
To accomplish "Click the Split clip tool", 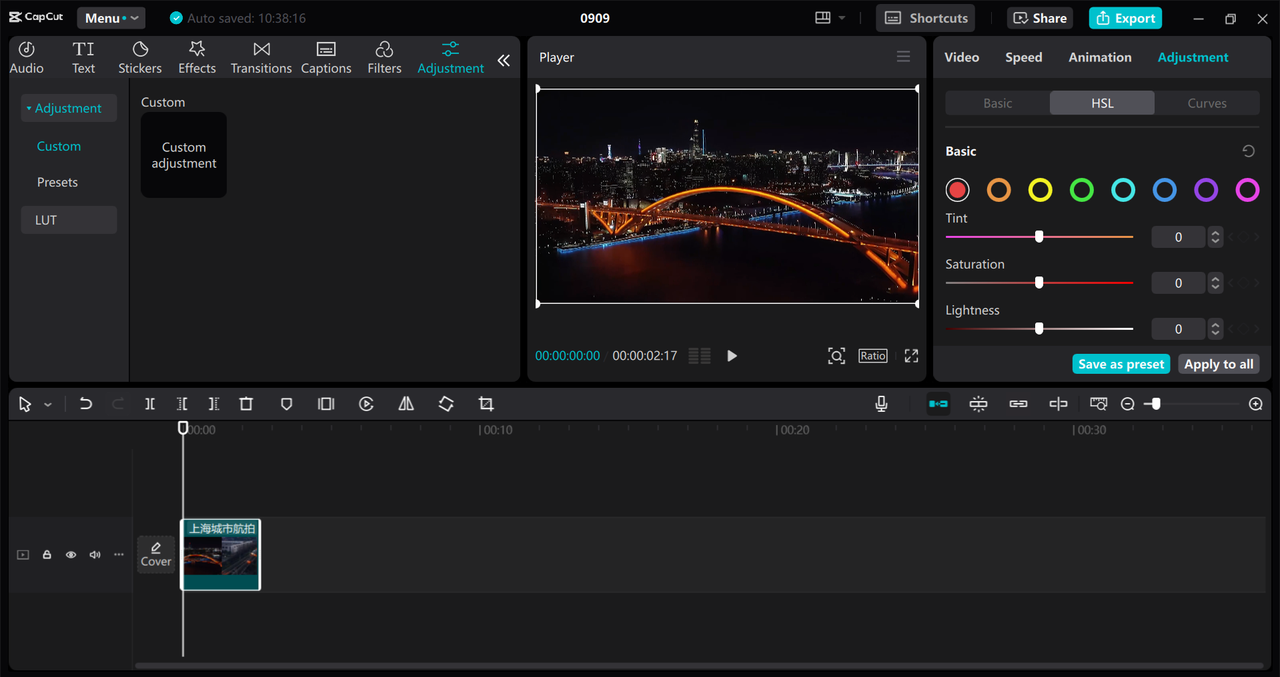I will [x=150, y=404].
